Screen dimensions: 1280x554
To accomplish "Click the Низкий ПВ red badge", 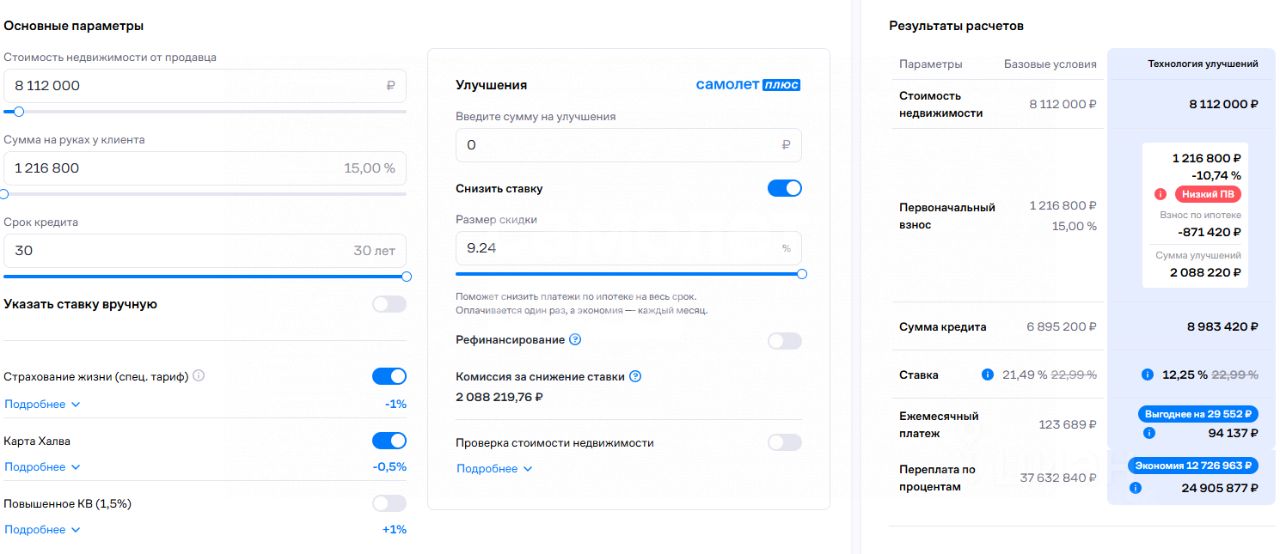I will (1207, 194).
